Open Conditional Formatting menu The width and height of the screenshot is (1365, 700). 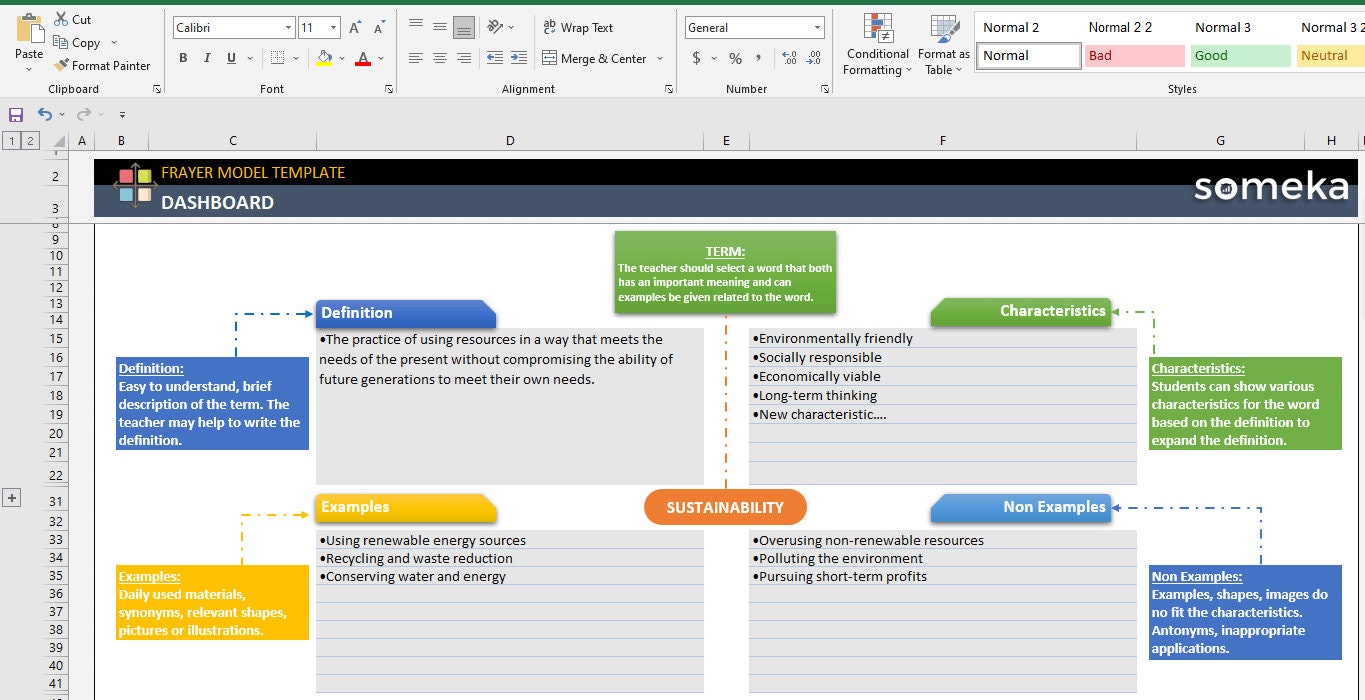(877, 45)
